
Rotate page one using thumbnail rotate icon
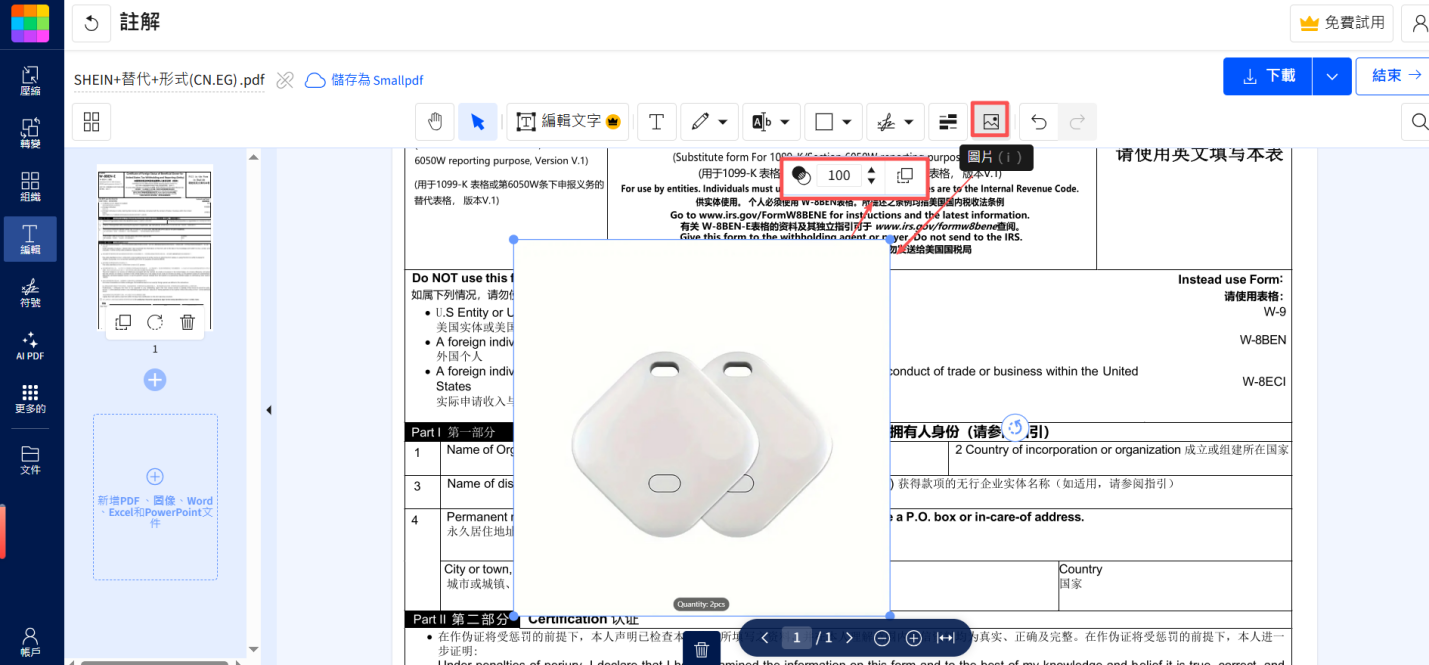coord(154,321)
